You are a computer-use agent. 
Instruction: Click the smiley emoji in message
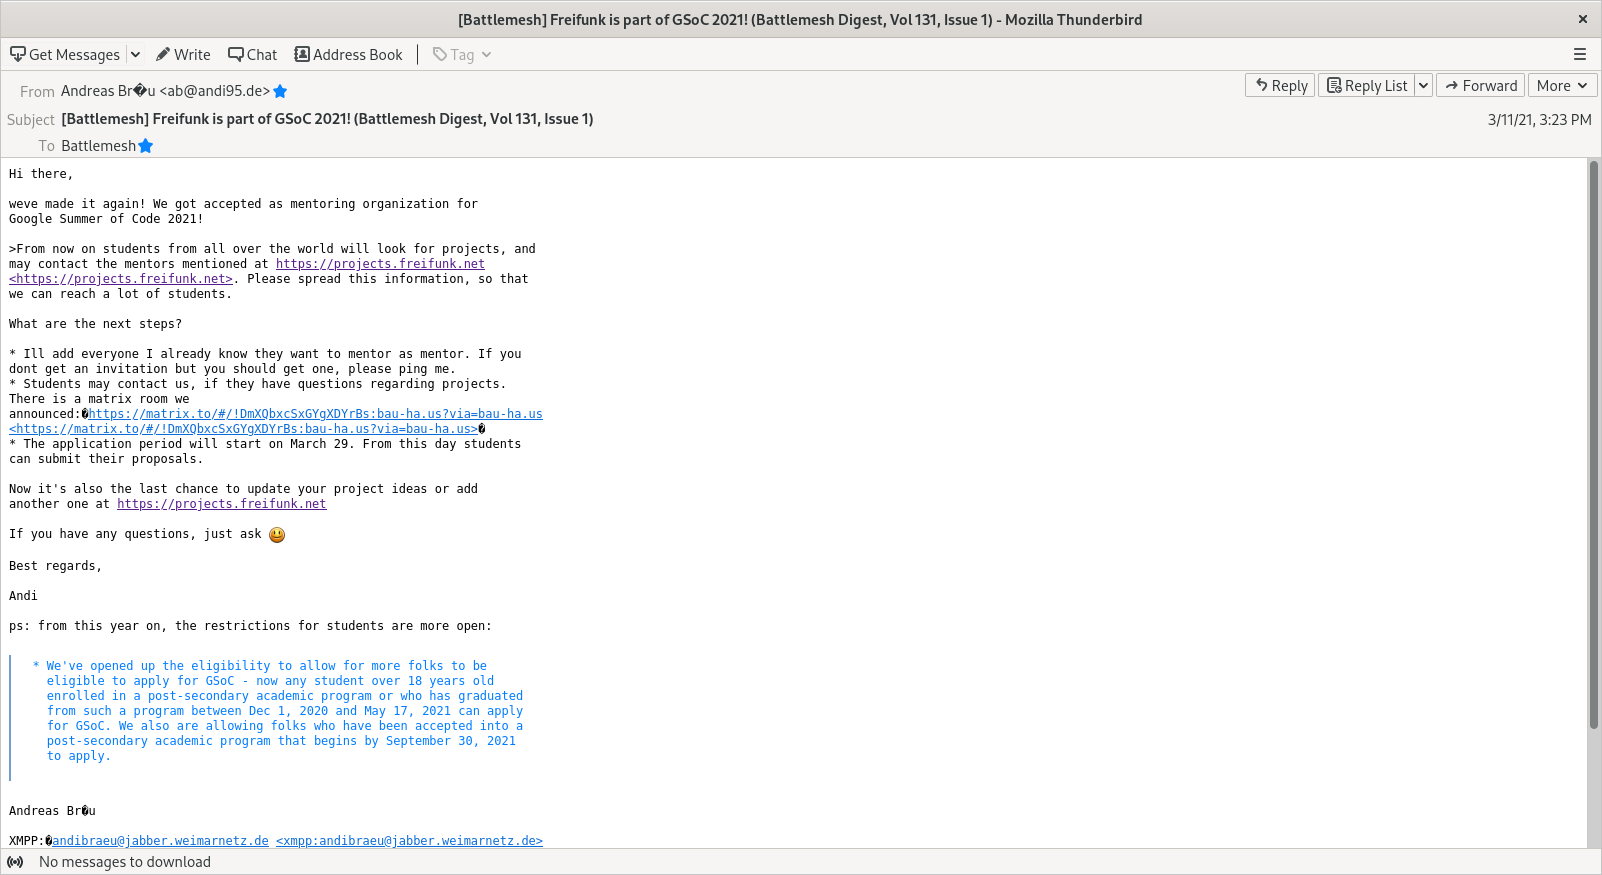(x=277, y=535)
